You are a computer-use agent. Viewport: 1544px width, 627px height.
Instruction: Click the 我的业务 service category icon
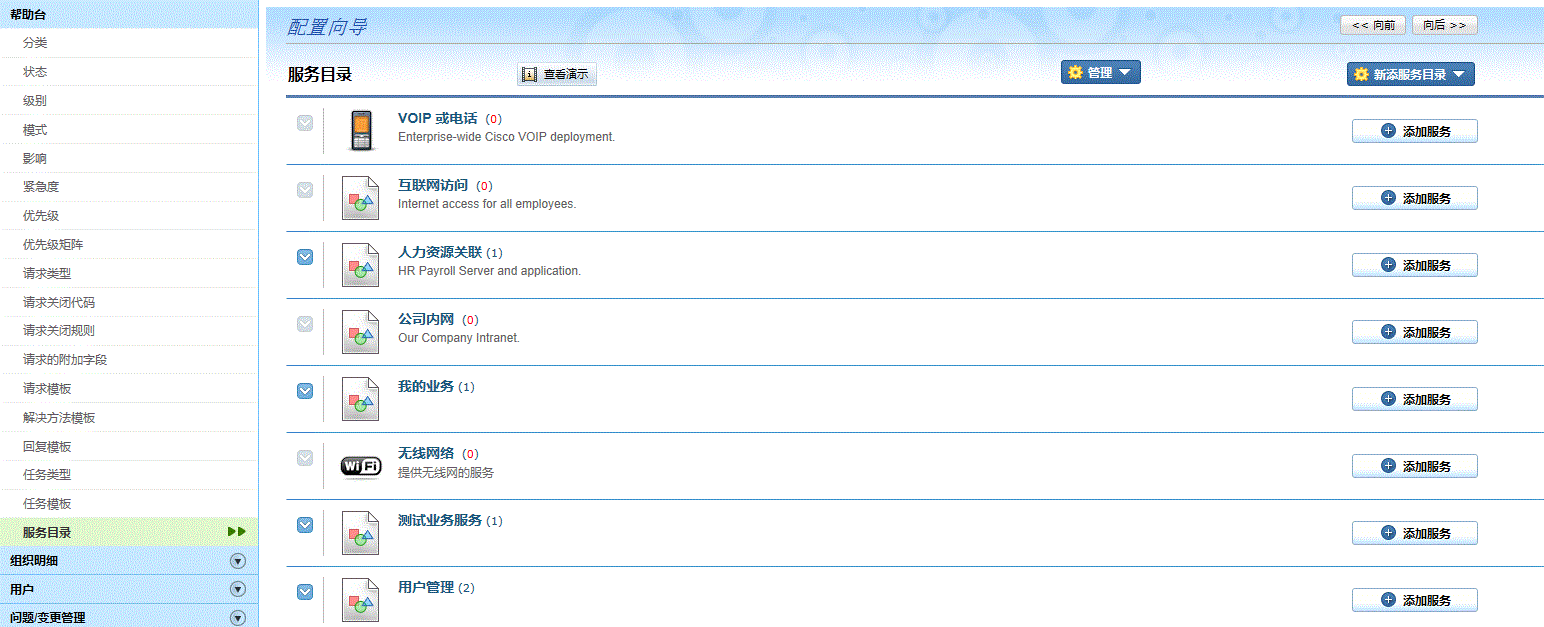pos(360,399)
